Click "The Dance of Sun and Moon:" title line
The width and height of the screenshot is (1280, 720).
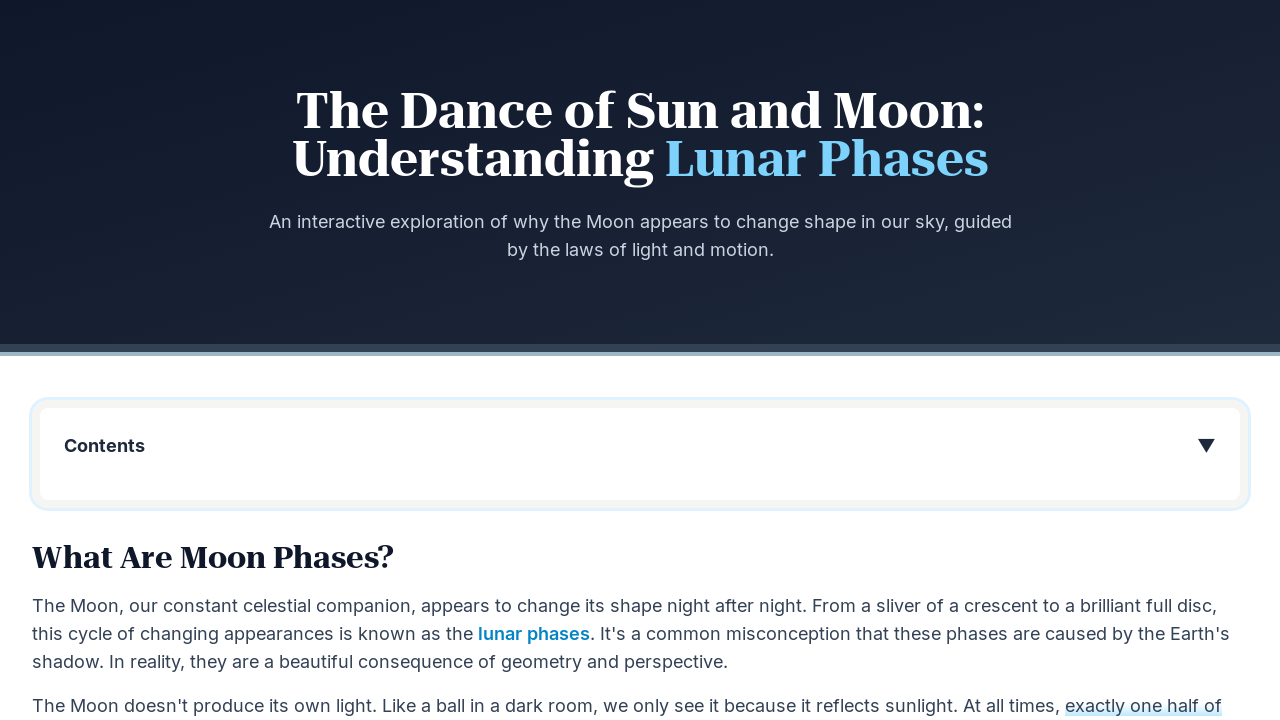tap(640, 110)
